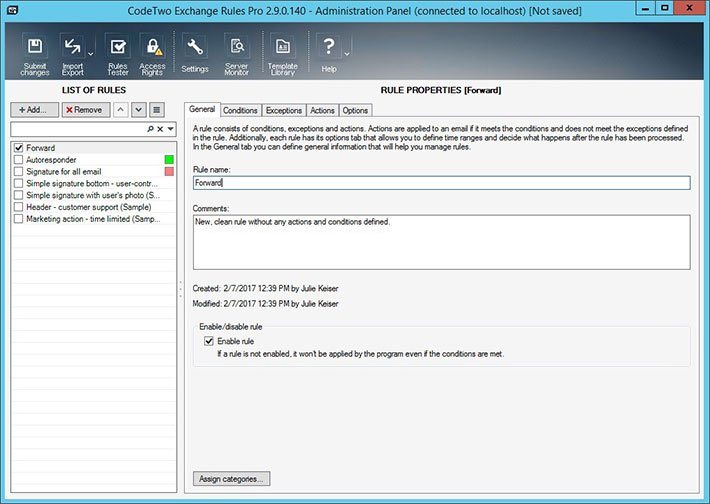Image resolution: width=710 pixels, height=504 pixels.
Task: Clear the rule search filter
Action: point(160,129)
